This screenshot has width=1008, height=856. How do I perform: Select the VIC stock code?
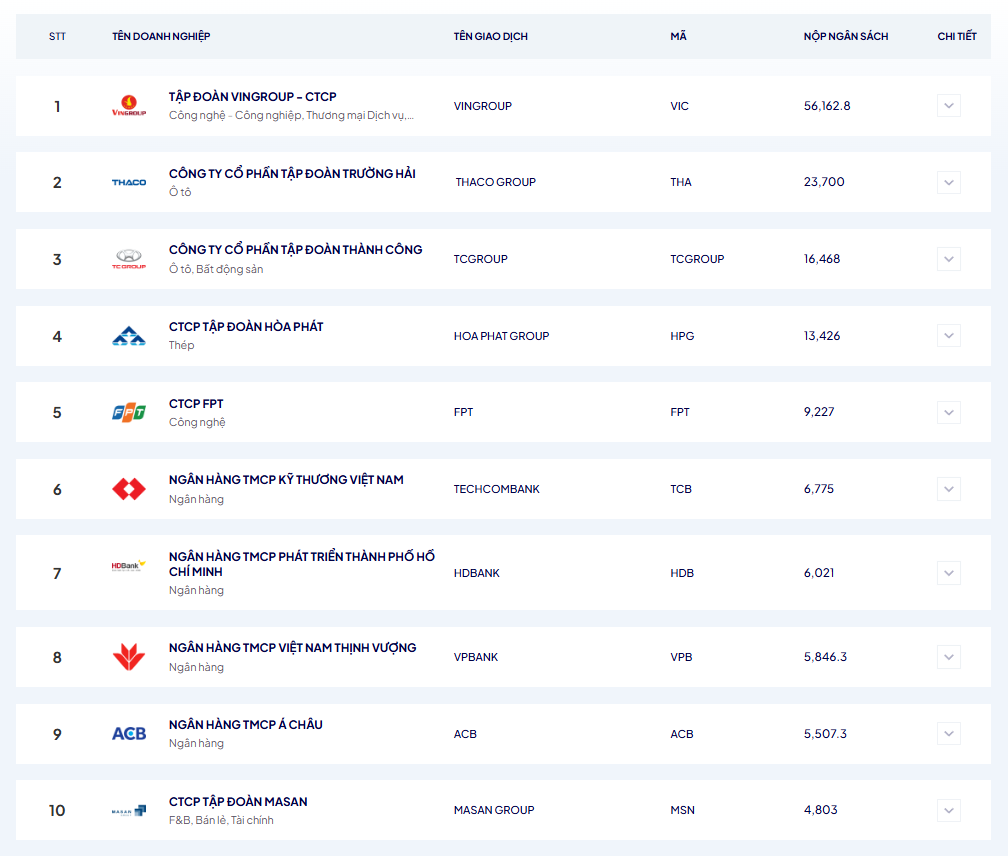680,106
